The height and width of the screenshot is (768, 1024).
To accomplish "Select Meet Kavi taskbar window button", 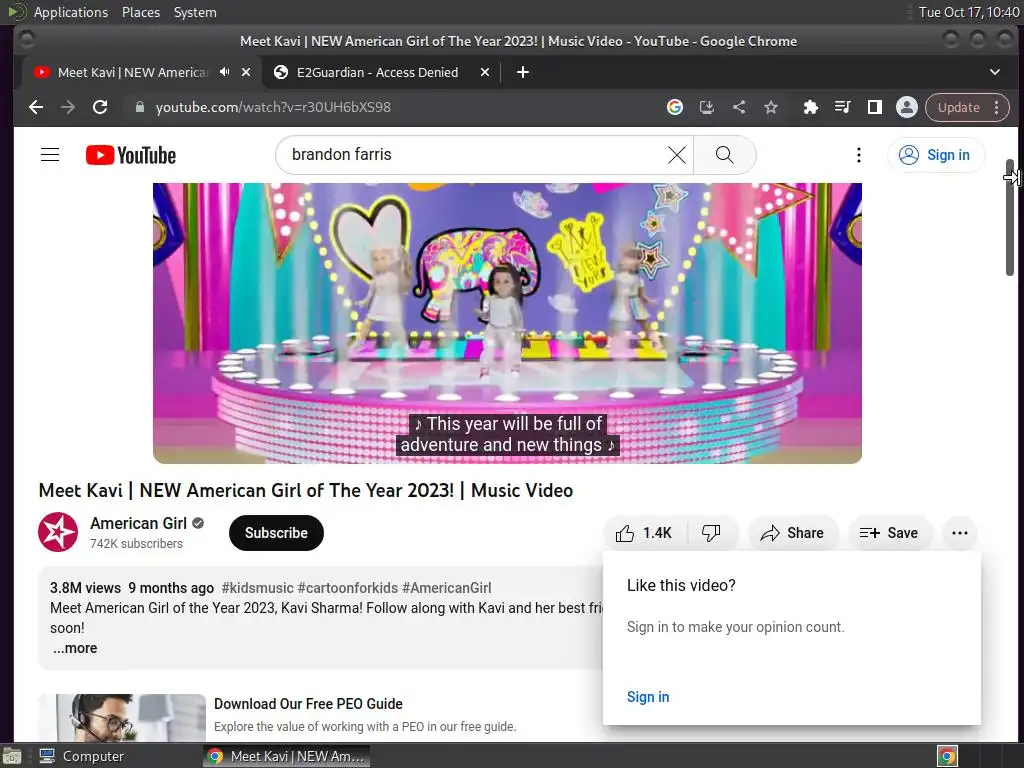I will click(286, 756).
